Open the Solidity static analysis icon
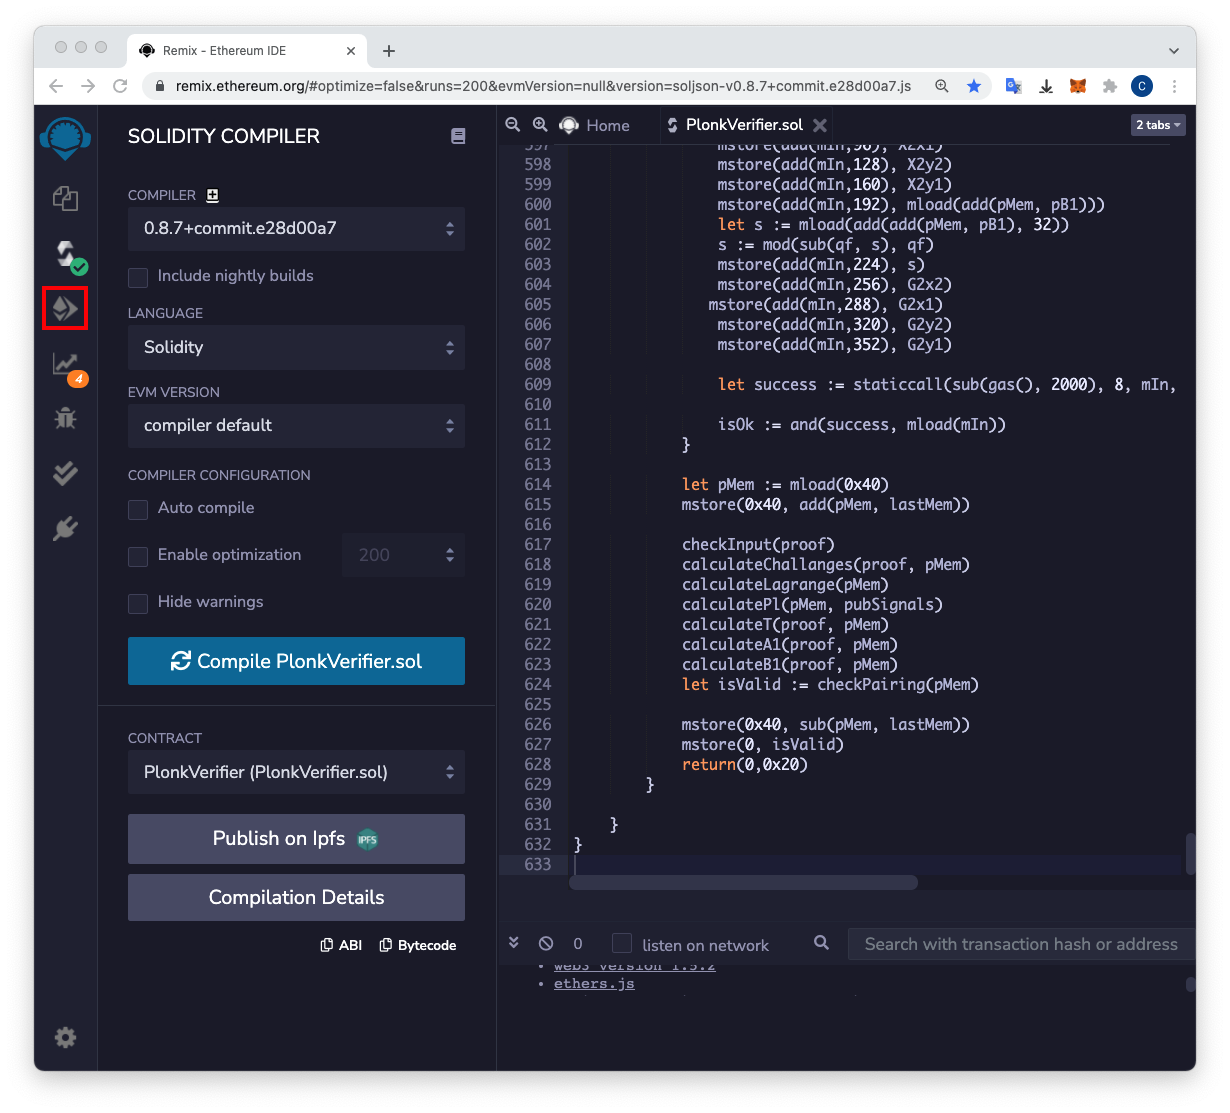The image size is (1230, 1113). (67, 366)
